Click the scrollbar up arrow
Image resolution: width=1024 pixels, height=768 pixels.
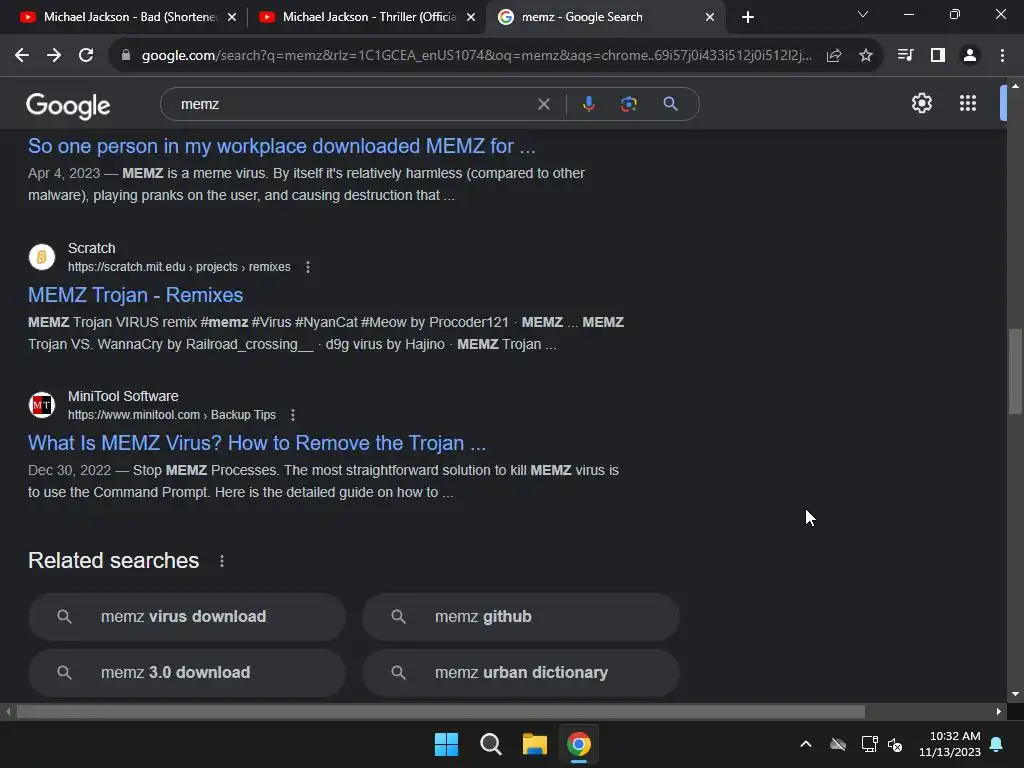[1015, 86]
